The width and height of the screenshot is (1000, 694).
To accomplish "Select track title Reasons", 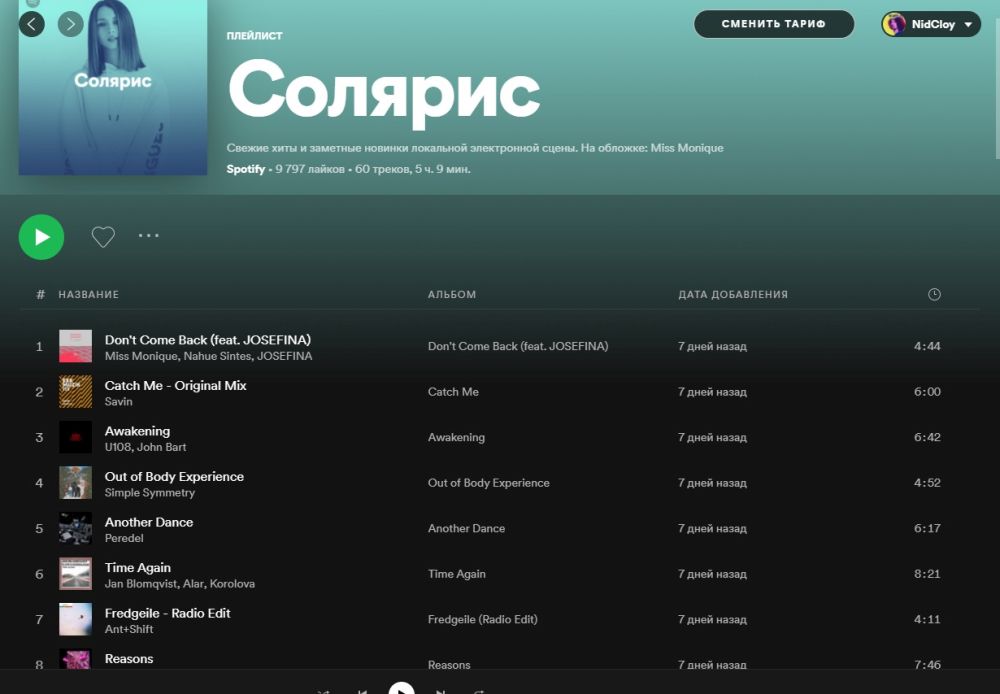I will [x=129, y=659].
